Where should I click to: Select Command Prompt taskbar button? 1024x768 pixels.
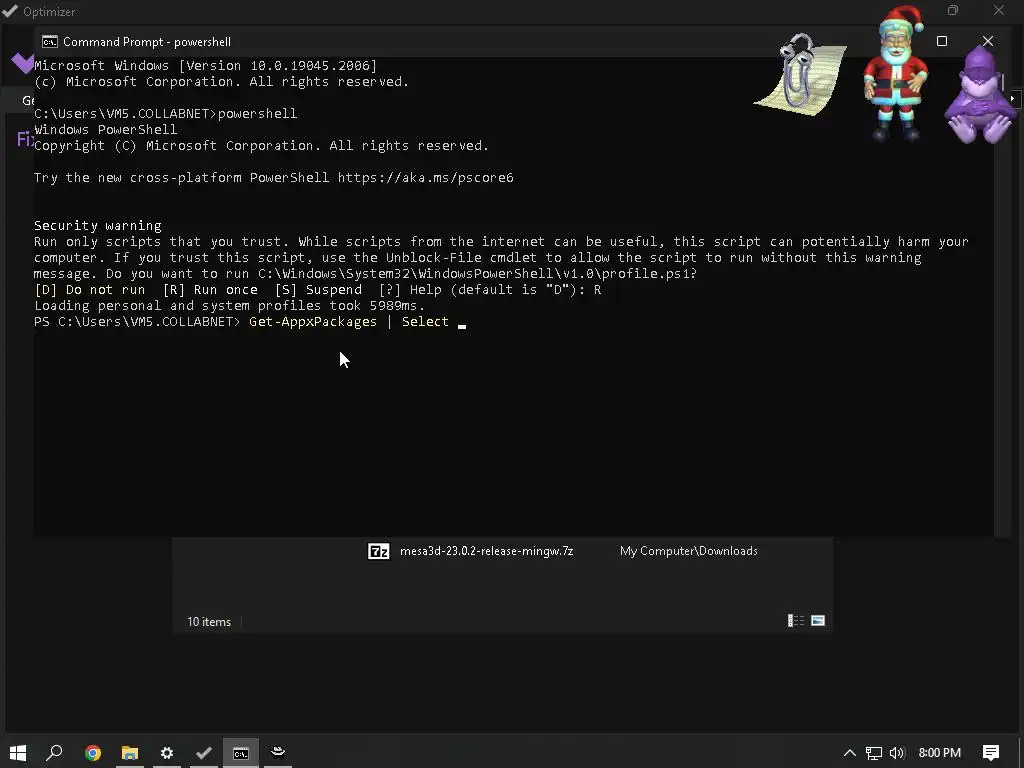tap(241, 752)
